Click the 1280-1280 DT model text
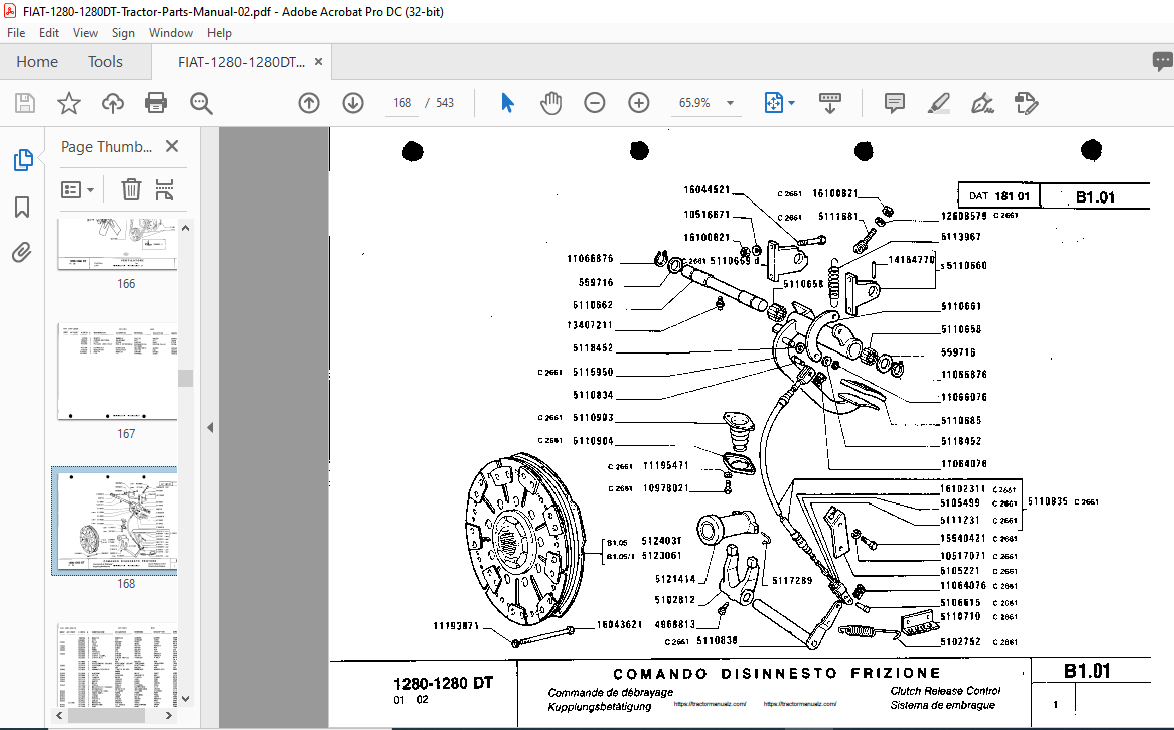 tap(442, 683)
